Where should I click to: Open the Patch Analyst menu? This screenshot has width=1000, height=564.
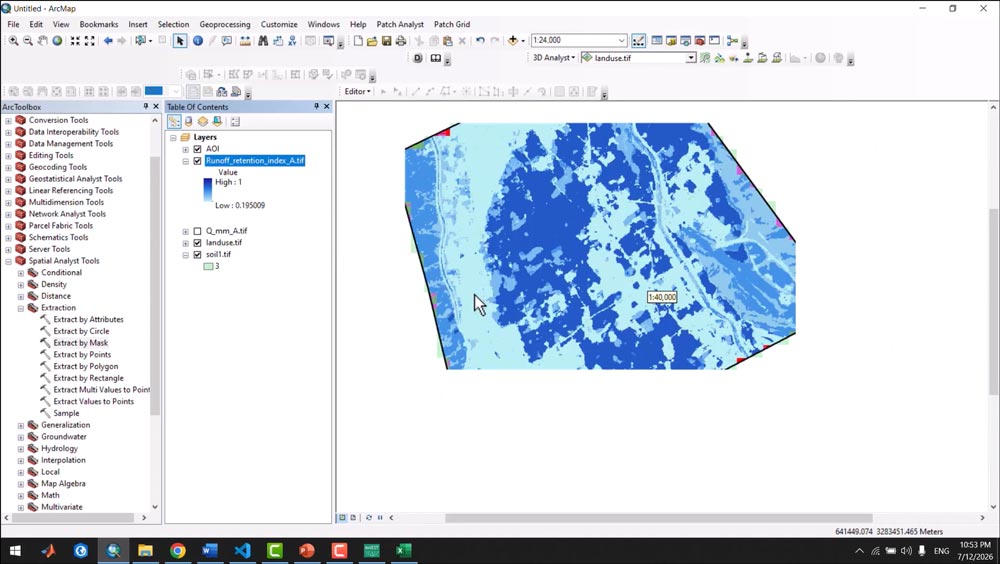coord(400,24)
